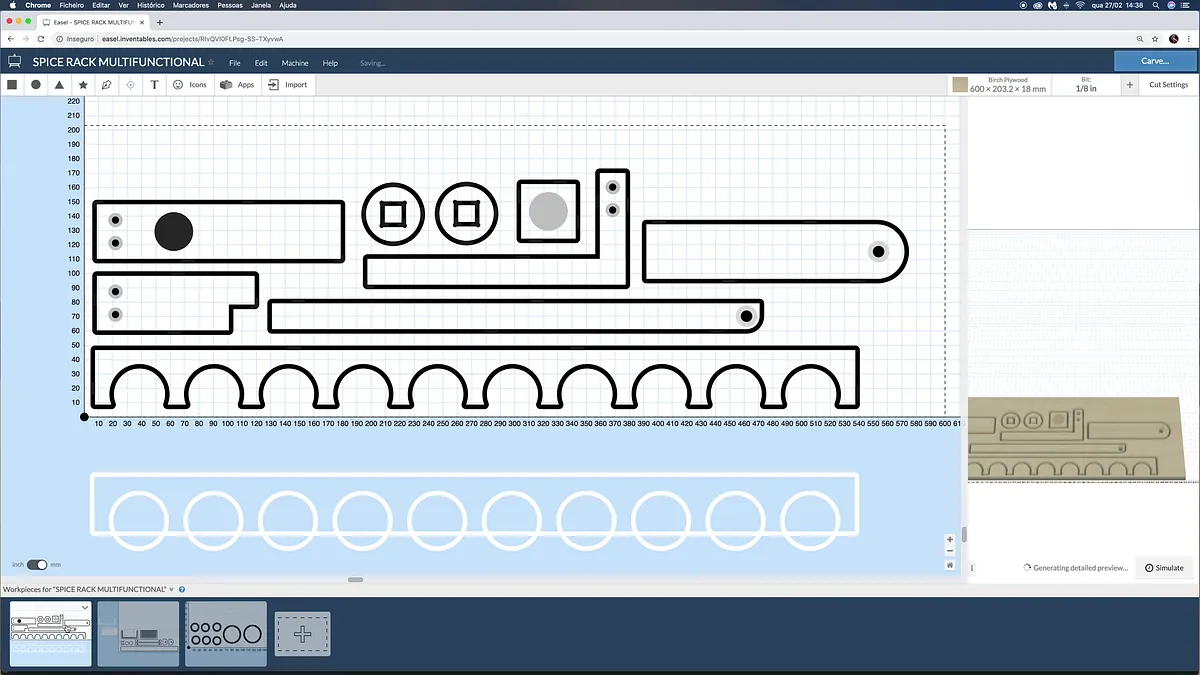Reload the Easel page

pos(41,38)
